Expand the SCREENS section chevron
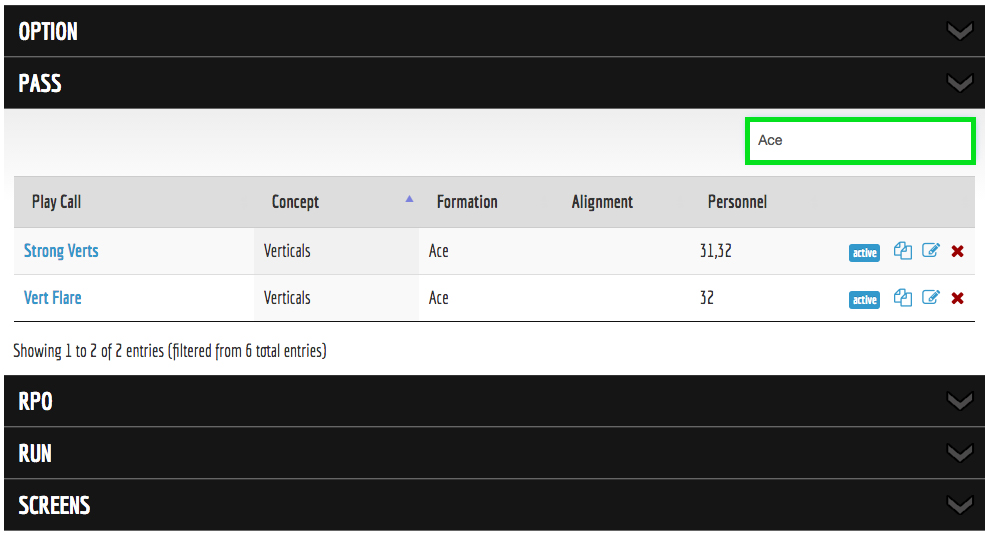Image resolution: width=989 pixels, height=535 pixels. click(x=959, y=506)
